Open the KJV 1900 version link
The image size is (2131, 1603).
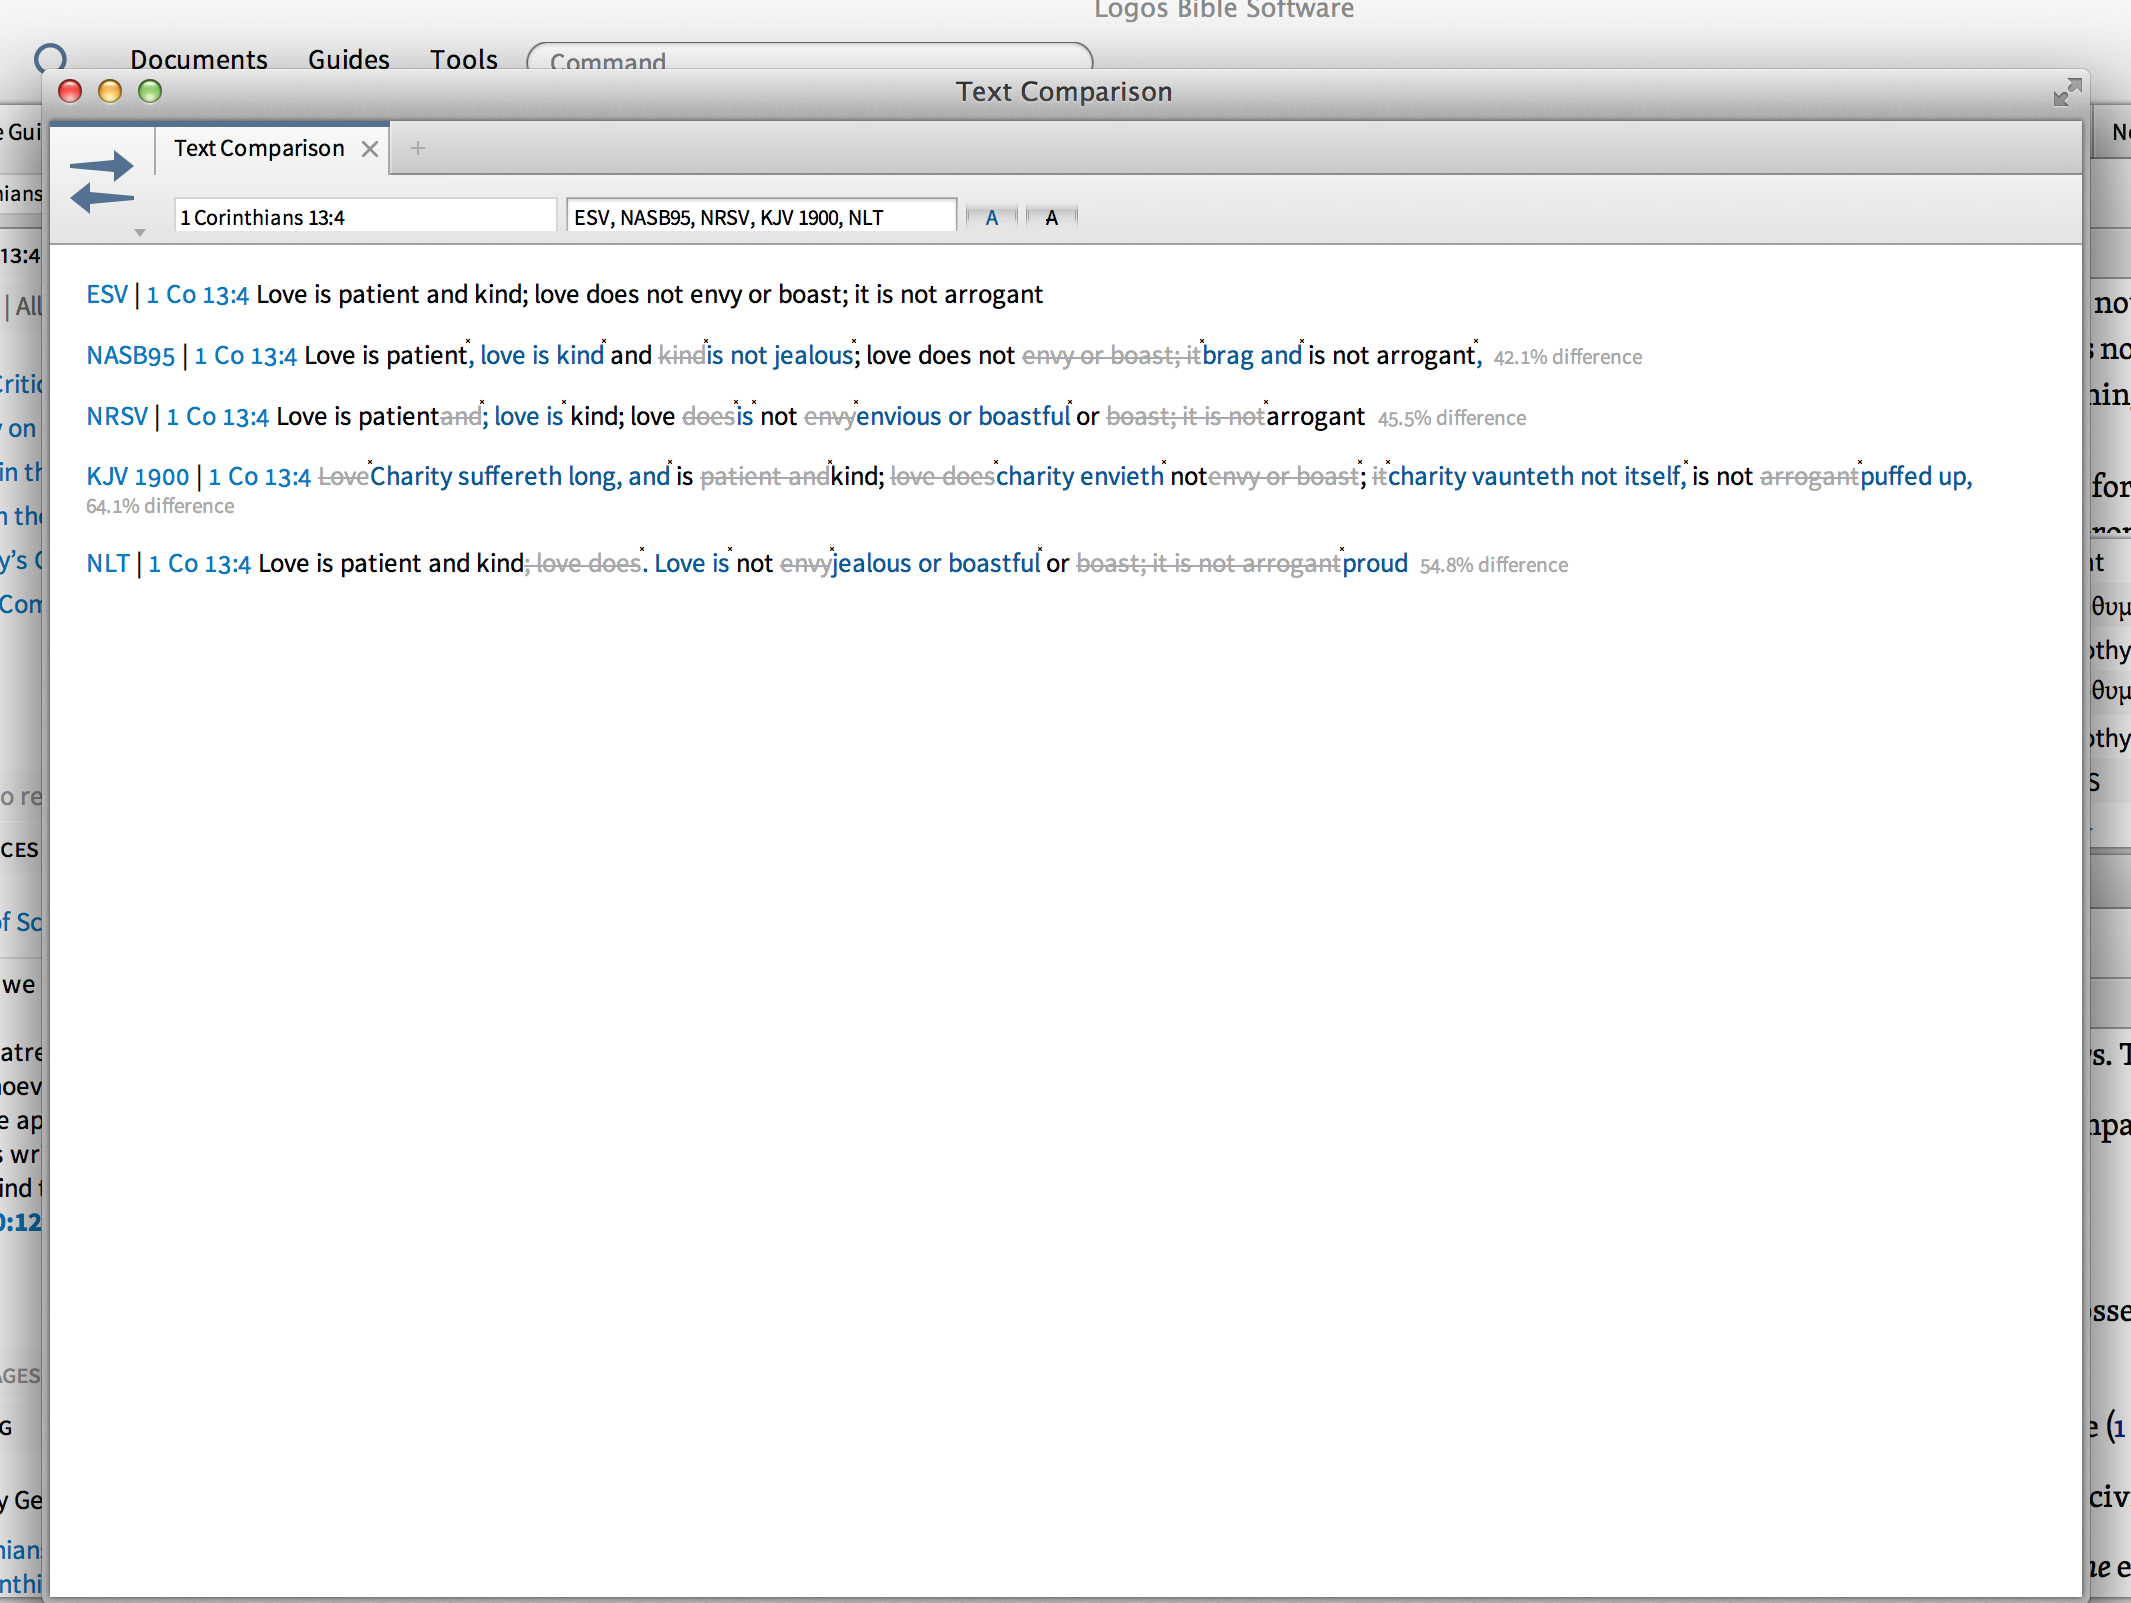click(137, 477)
